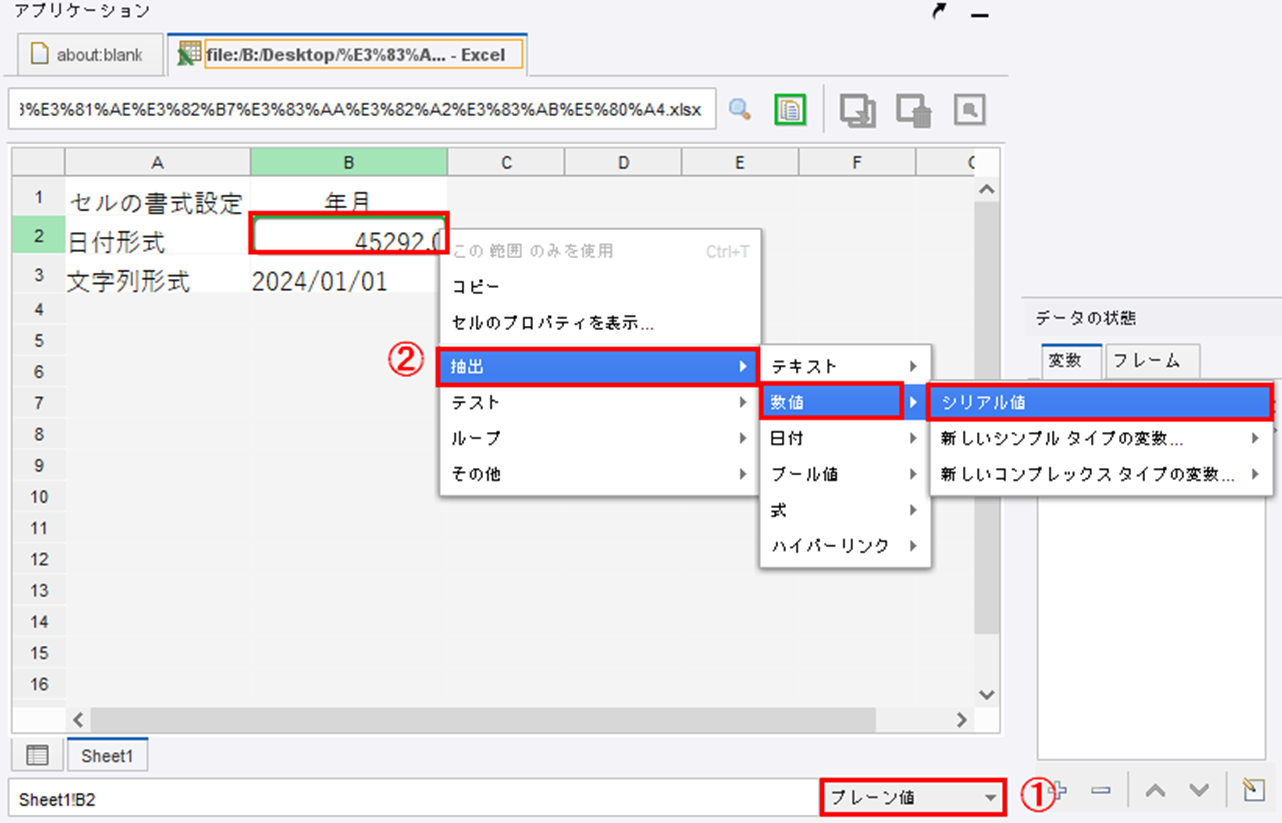Click the green-bordered document icon in toolbar
Image resolution: width=1282 pixels, height=823 pixels.
[790, 109]
